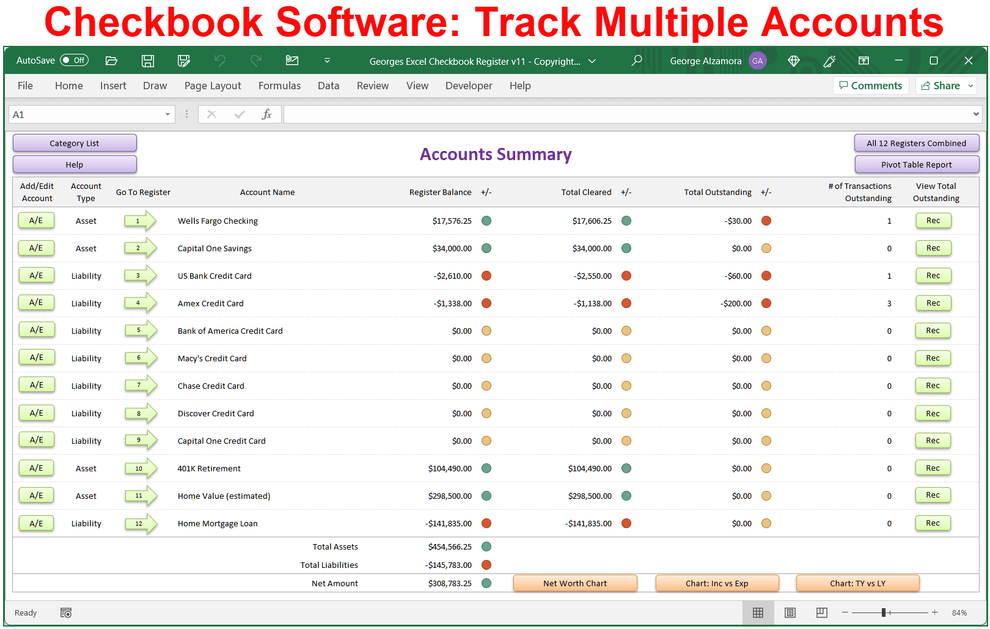Open the Developer tab
Screen dimensions: 990x629
469,85
